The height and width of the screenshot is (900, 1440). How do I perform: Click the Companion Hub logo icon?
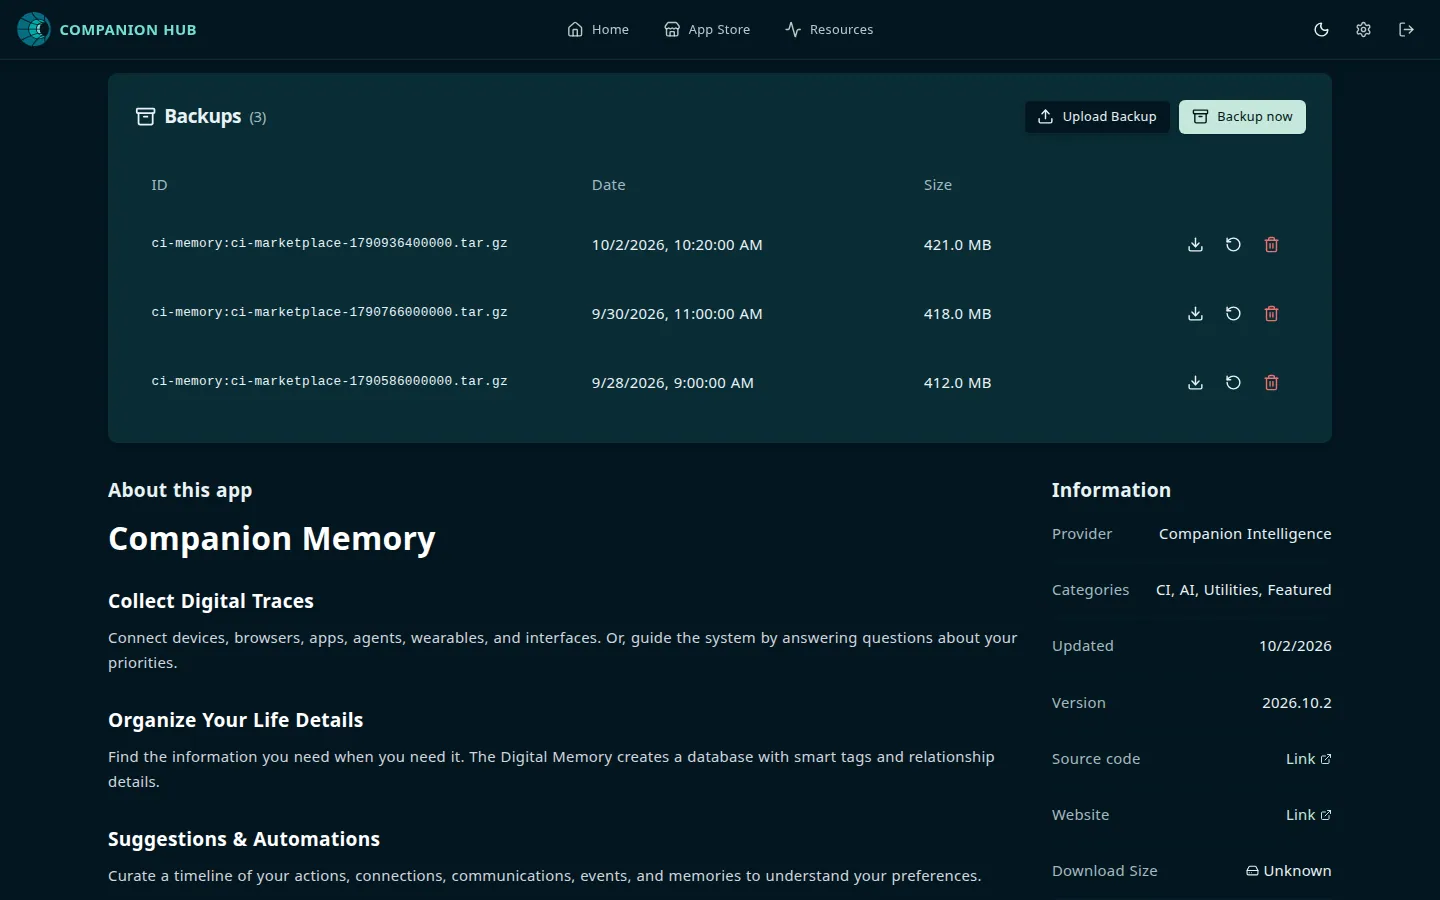click(34, 29)
